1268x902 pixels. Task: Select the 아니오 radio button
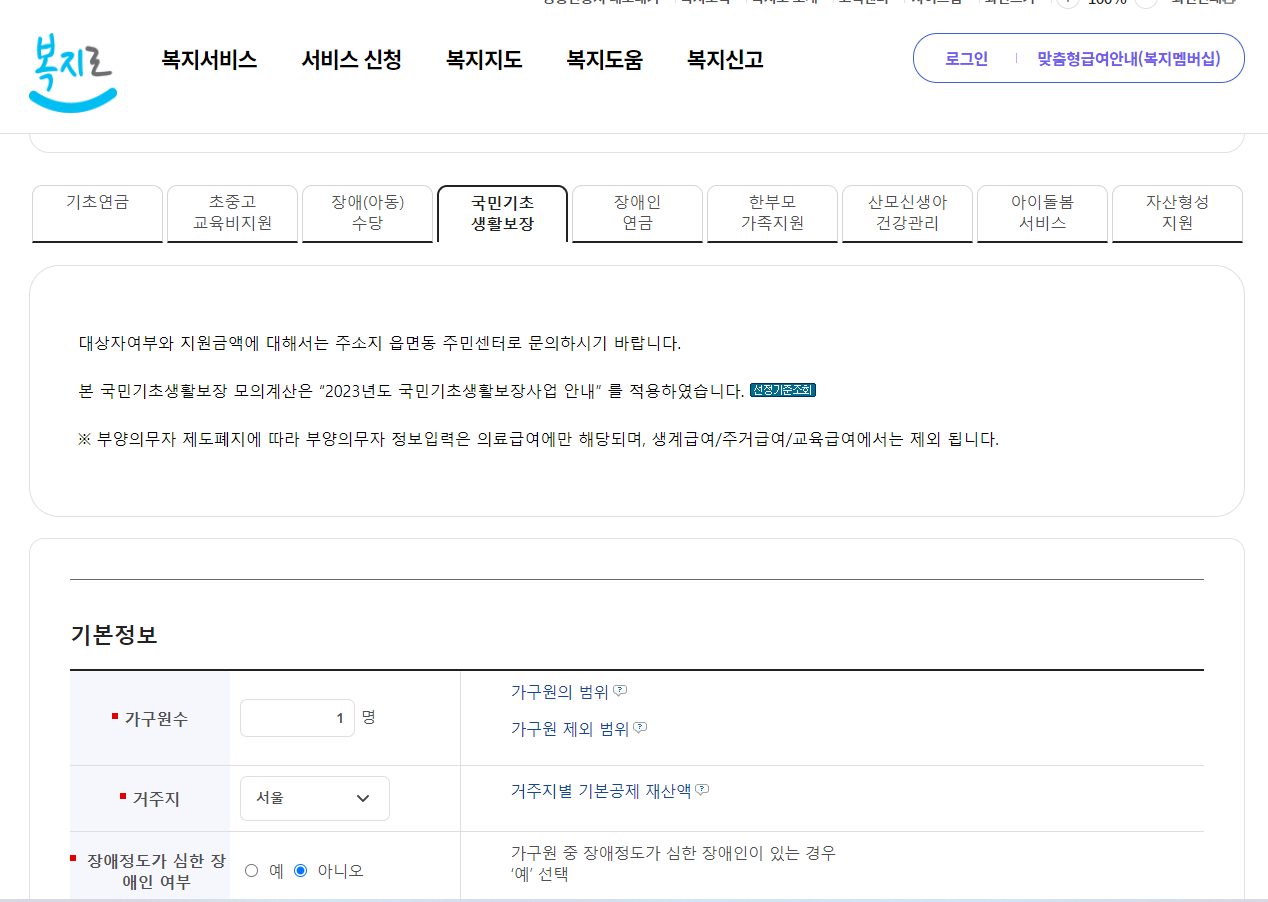301,870
